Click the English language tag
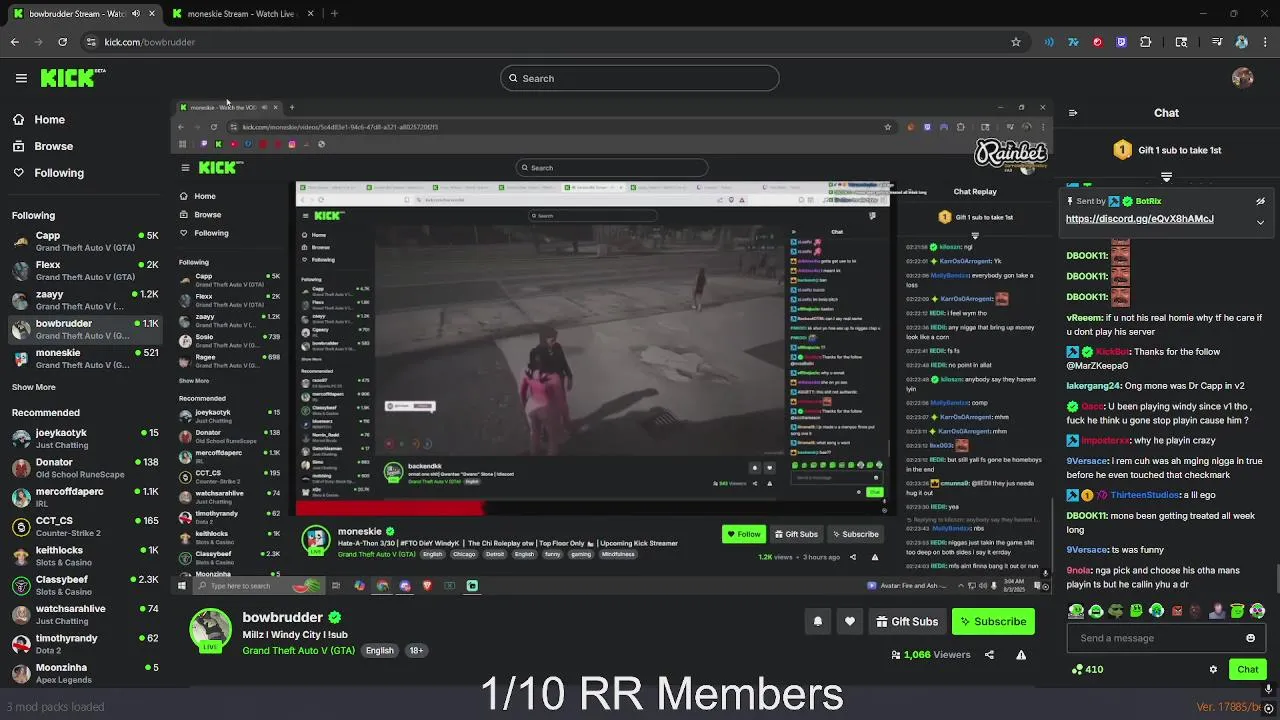Viewport: 1280px width, 720px height. pyautogui.click(x=380, y=650)
